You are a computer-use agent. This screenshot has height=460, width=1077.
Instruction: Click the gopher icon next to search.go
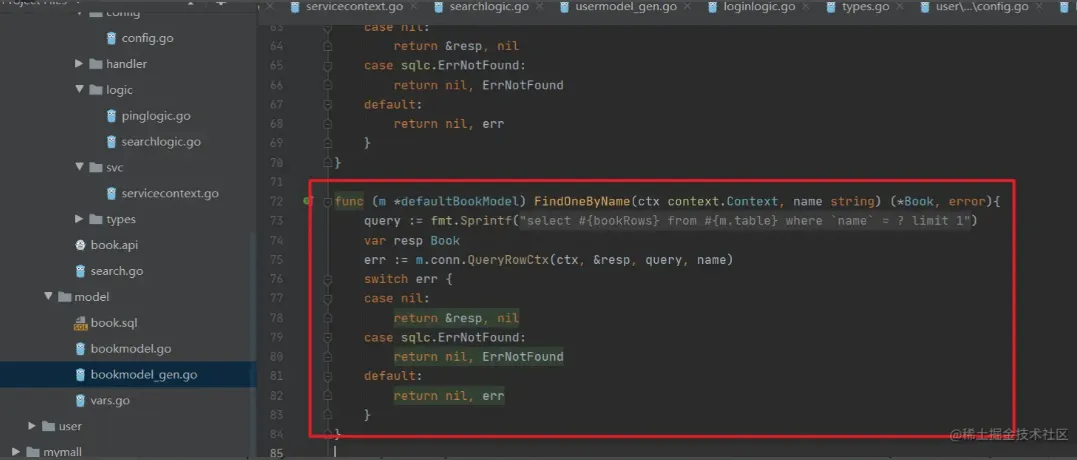(80, 271)
